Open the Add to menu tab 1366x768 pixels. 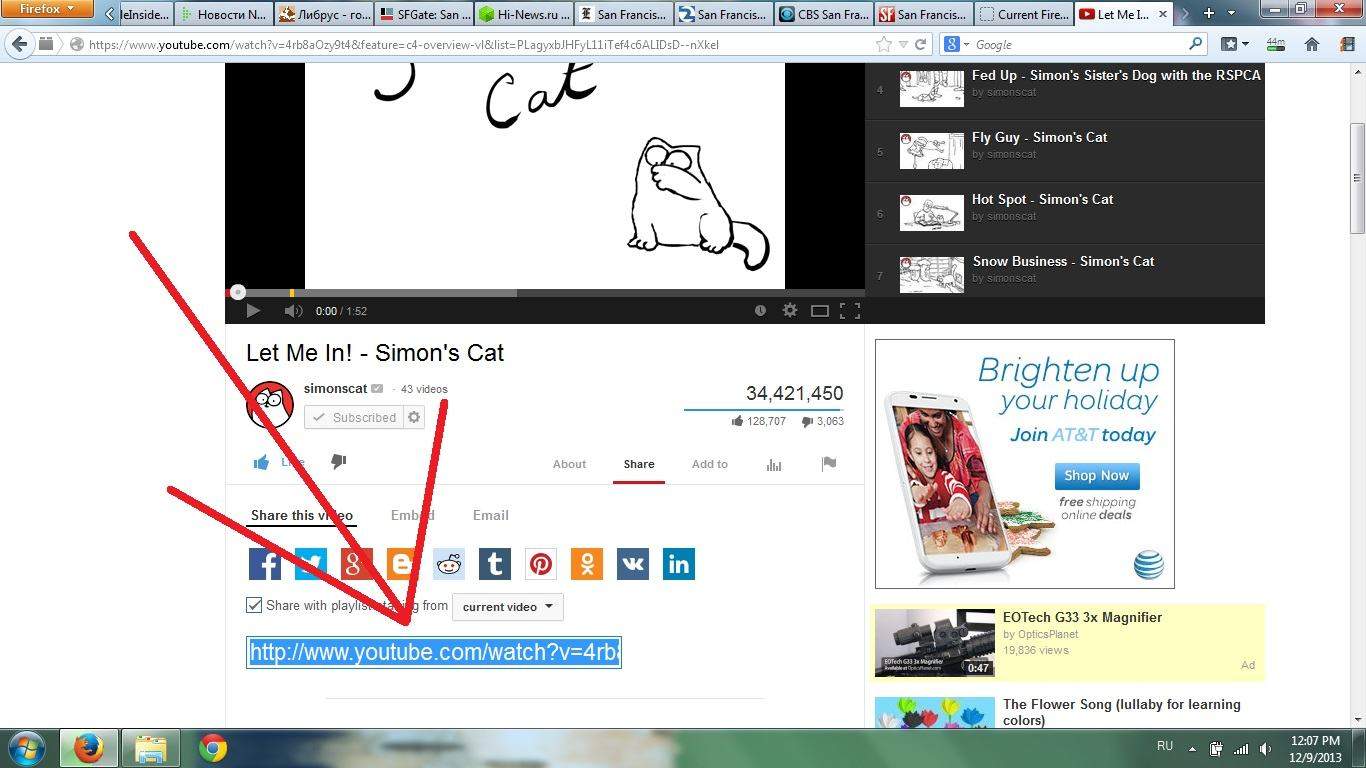click(x=710, y=464)
